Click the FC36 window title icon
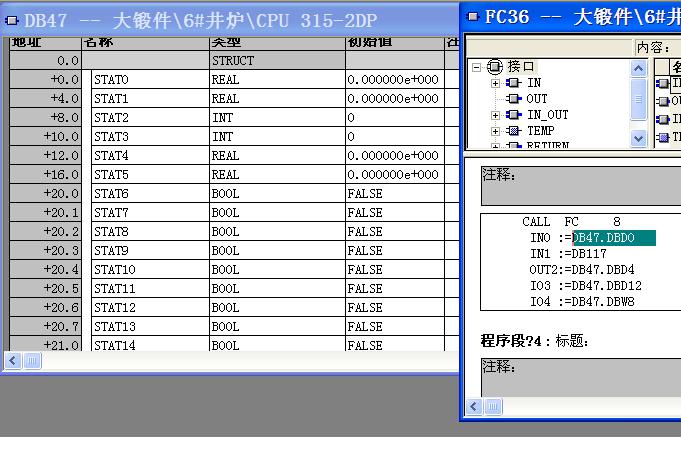The image size is (681, 456). pos(472,17)
